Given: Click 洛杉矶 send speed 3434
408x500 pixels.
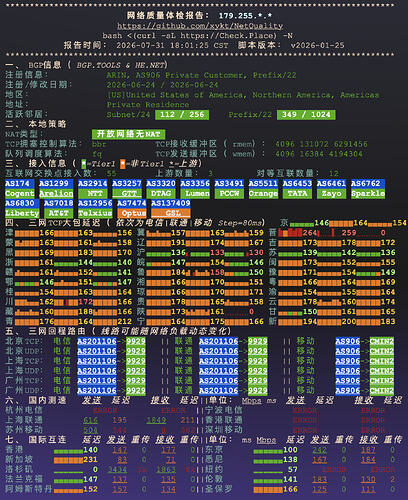Looking at the screenshot, I should (x=117, y=469).
